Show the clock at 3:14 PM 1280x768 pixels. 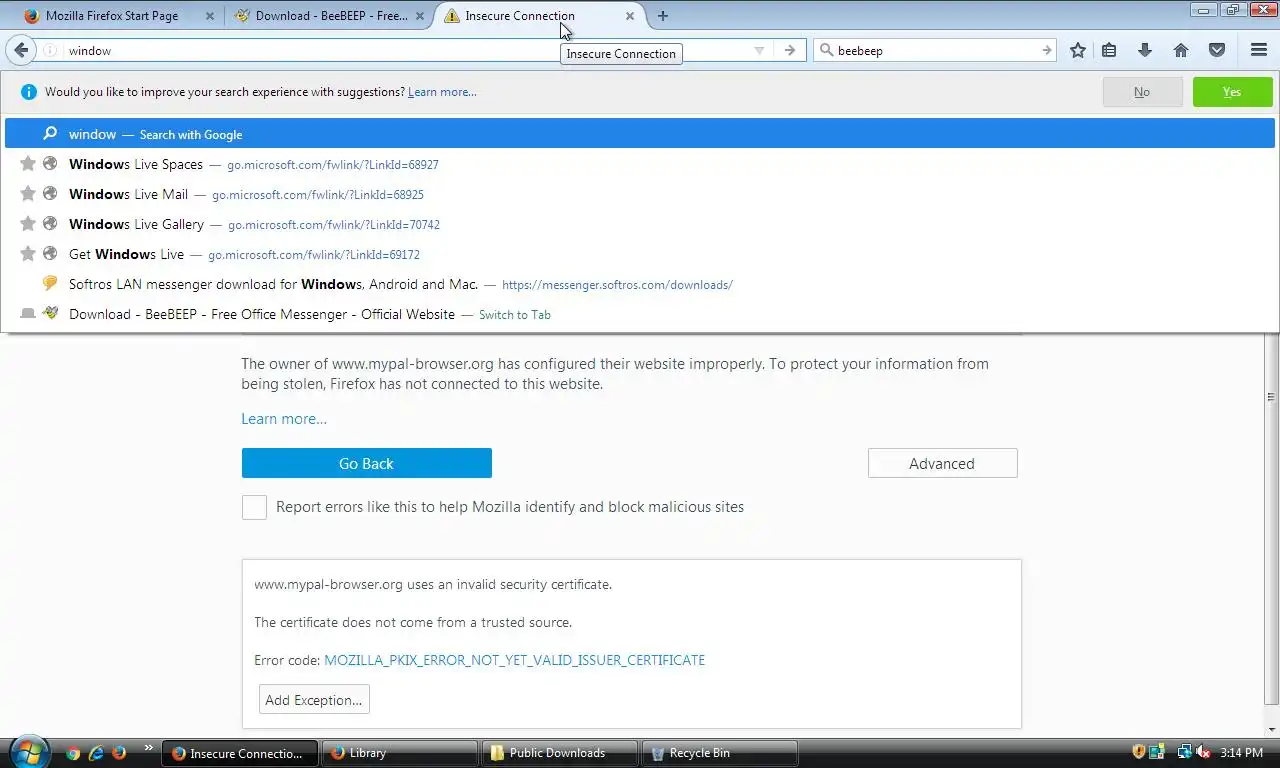click(1240, 752)
